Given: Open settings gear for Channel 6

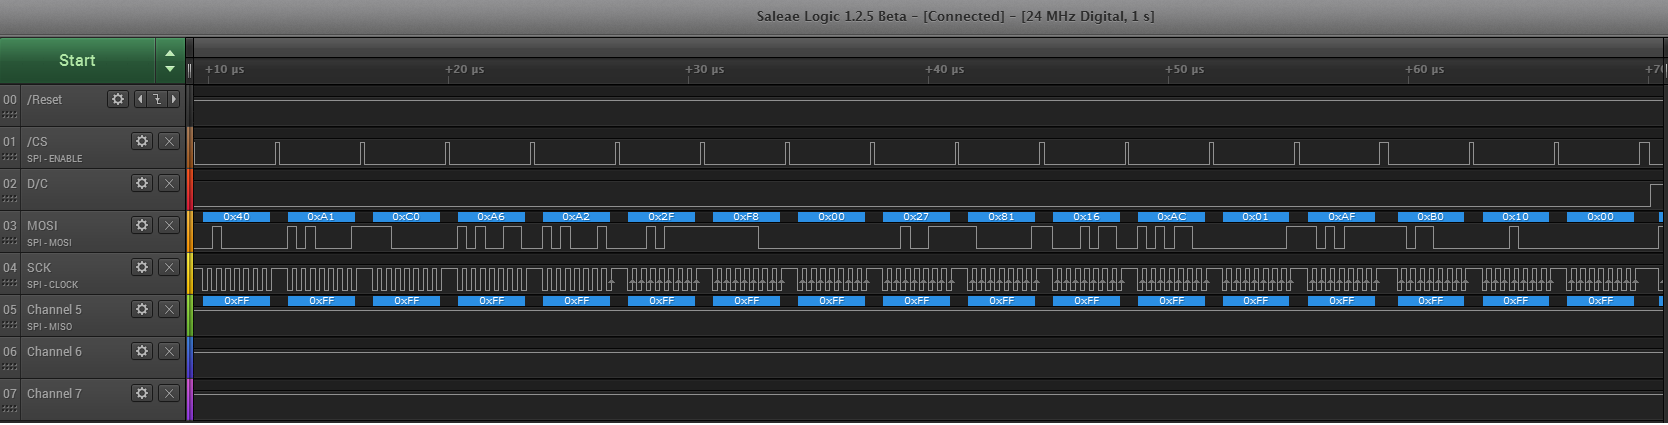Looking at the screenshot, I should [142, 351].
